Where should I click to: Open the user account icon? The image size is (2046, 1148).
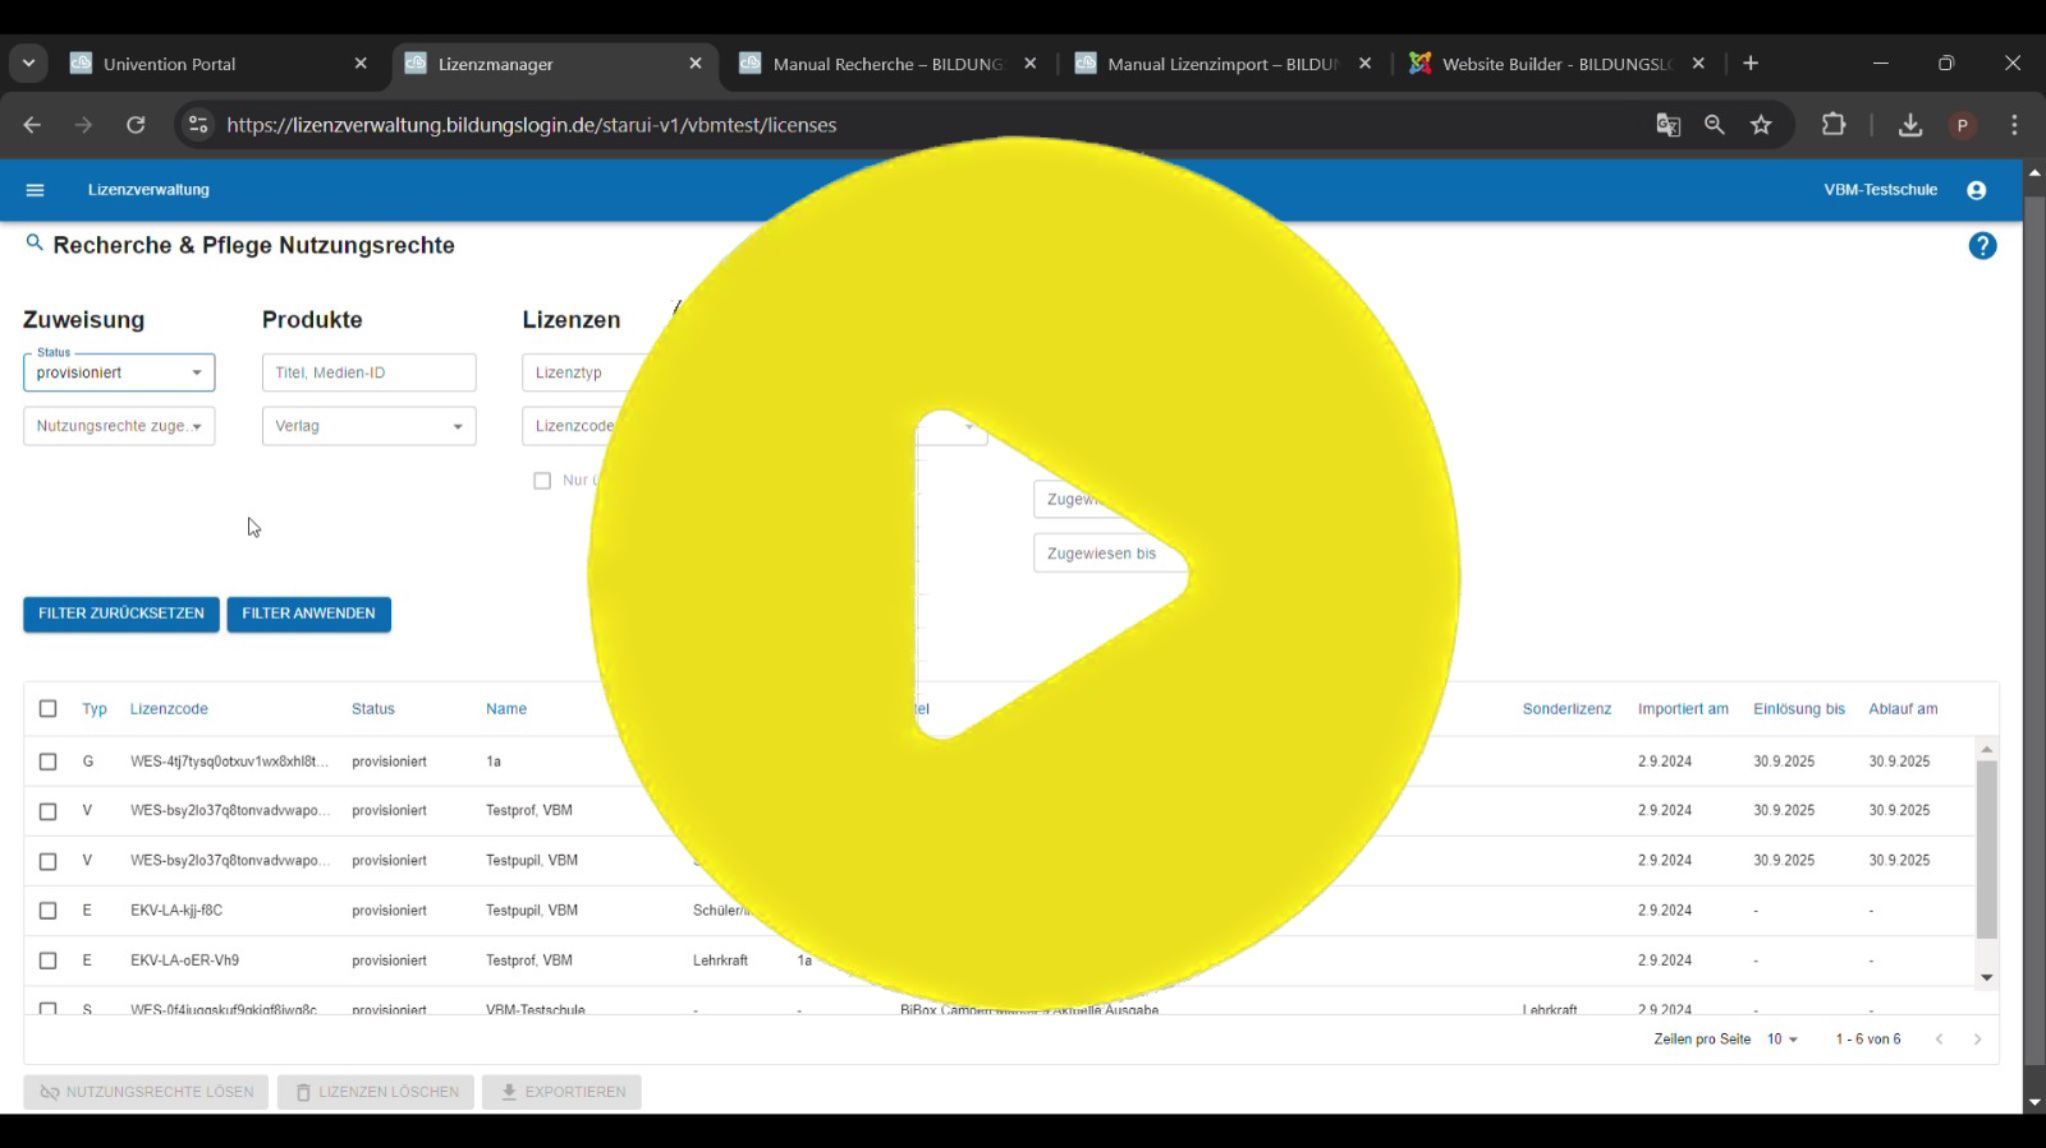1975,190
